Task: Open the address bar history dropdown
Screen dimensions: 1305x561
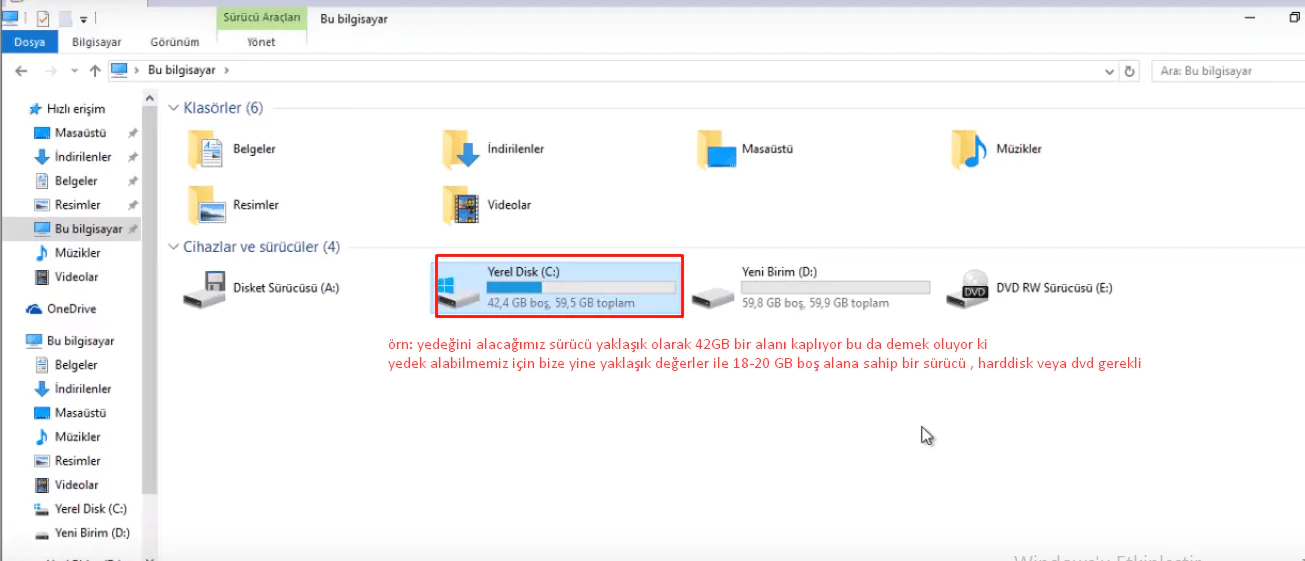Action: click(x=1109, y=72)
